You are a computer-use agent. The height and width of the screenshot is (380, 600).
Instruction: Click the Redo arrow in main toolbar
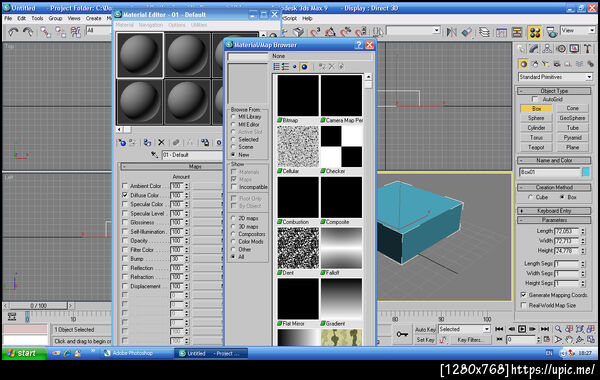(x=28, y=33)
